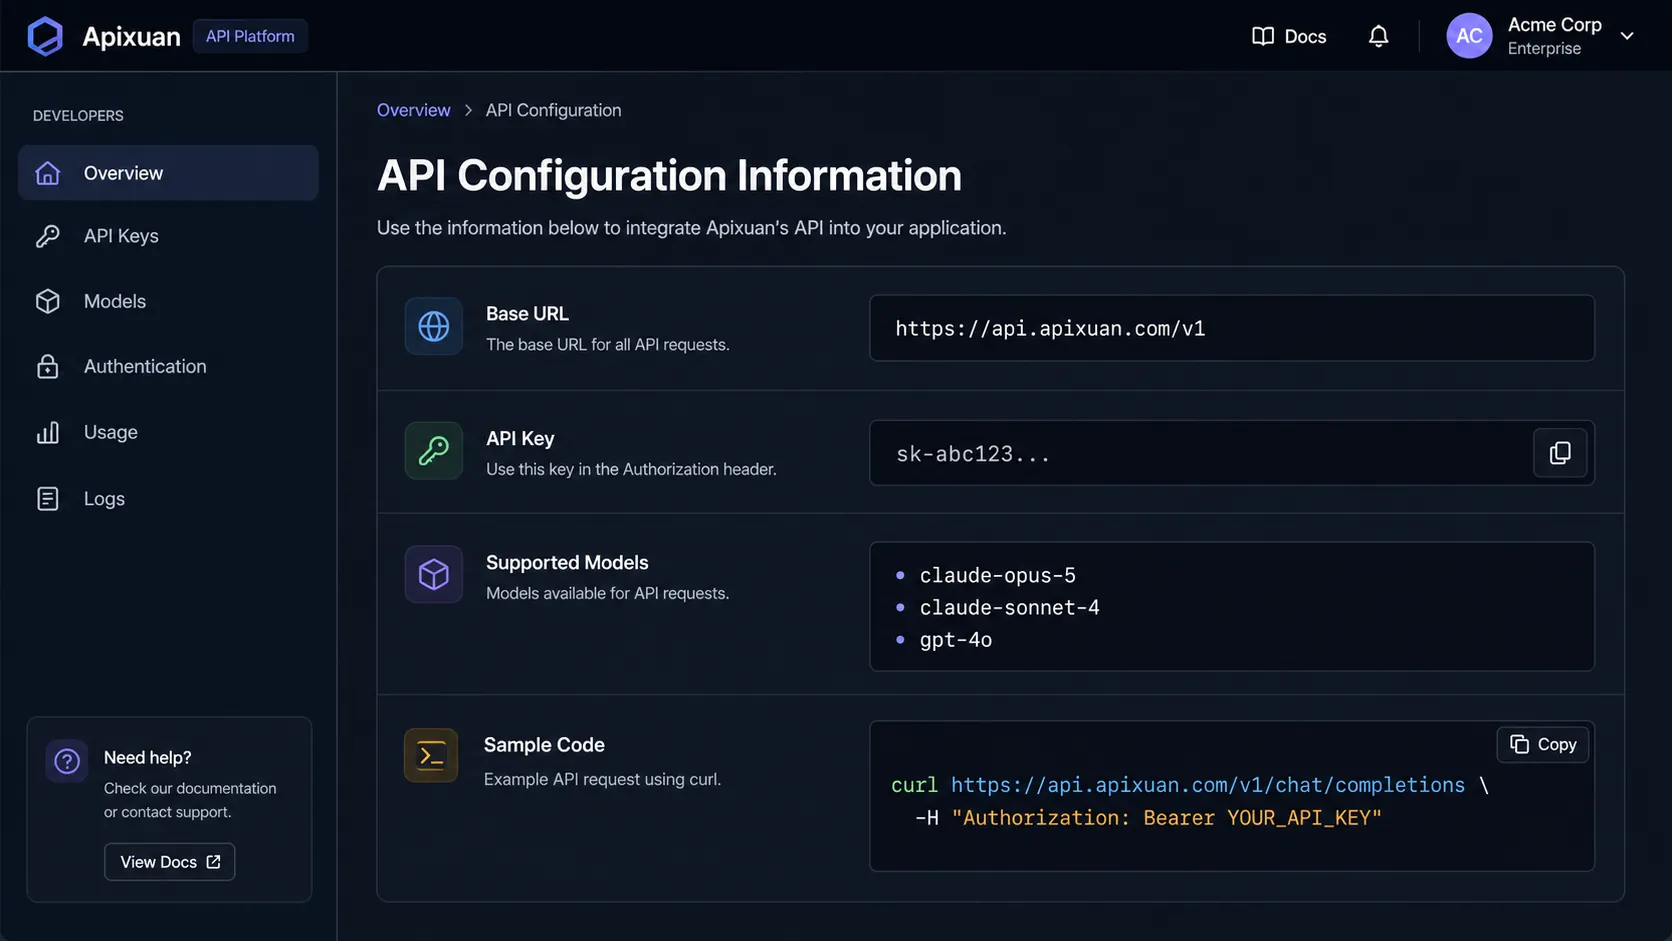
Task: Open Authentication in the sidebar
Action: pyautogui.click(x=168, y=366)
